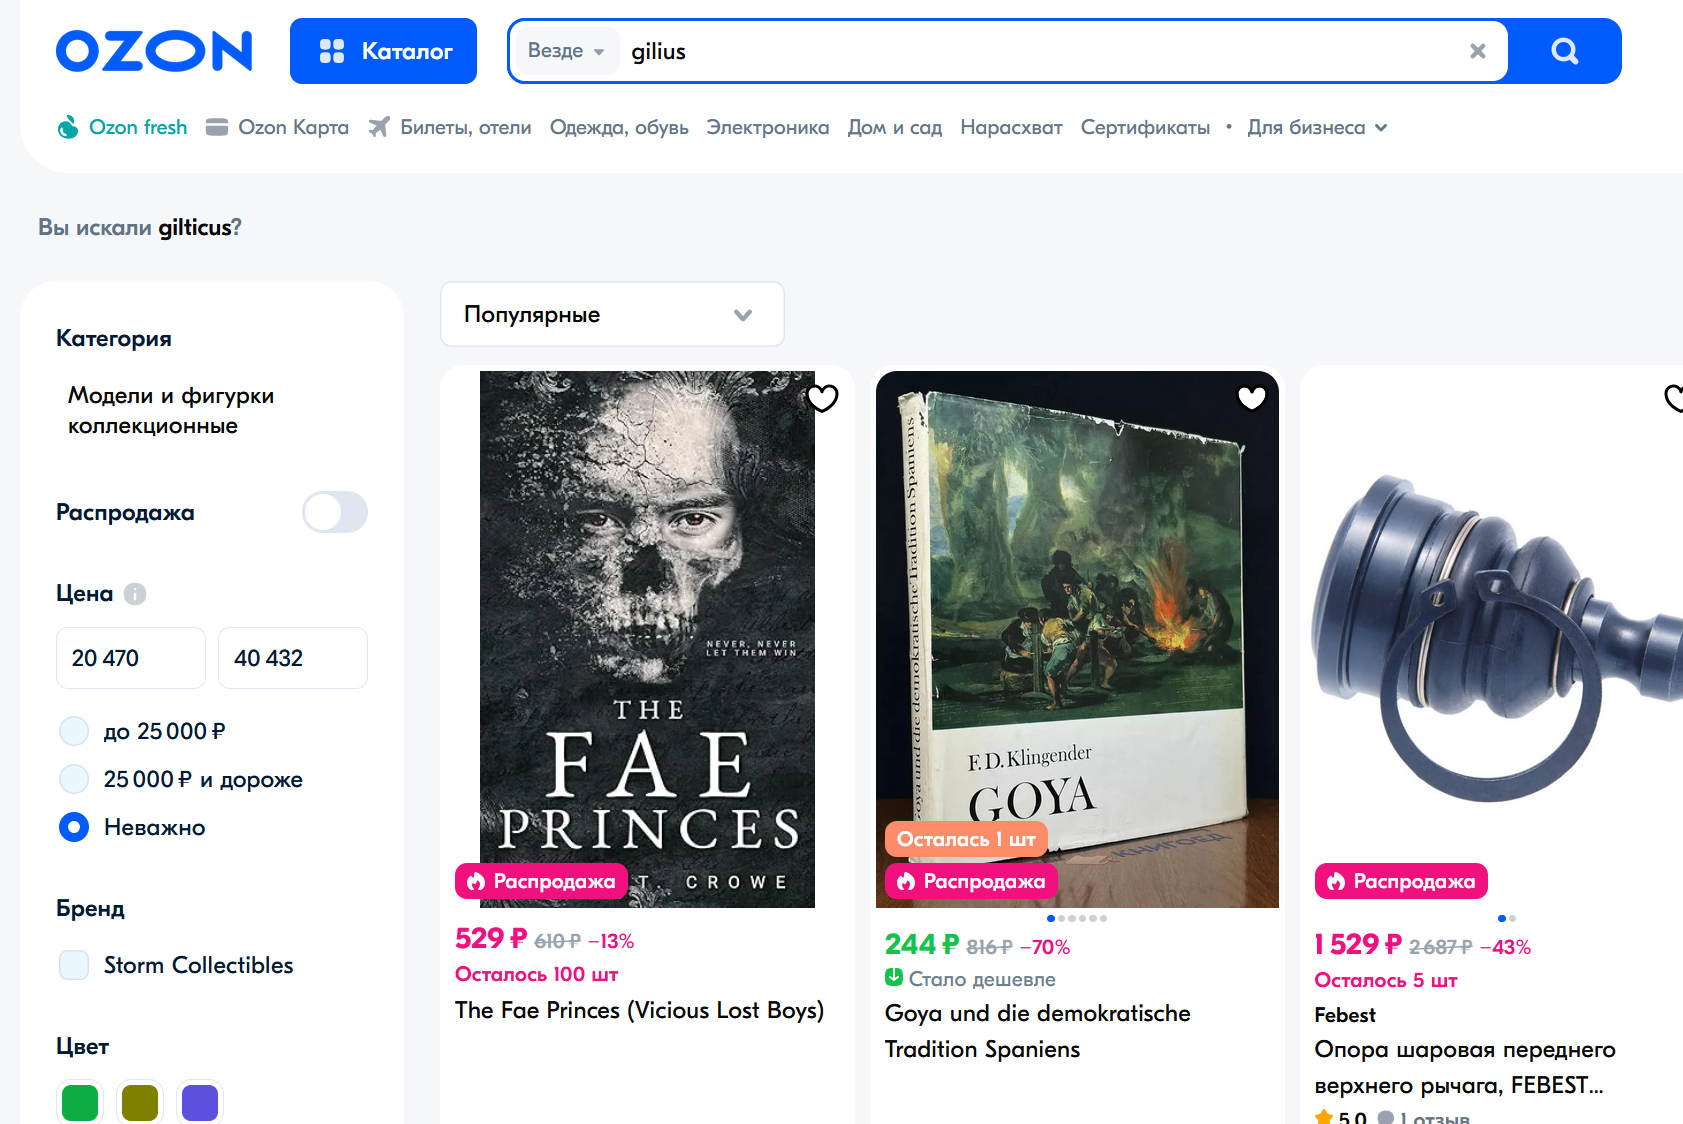Open the Каталог menu button
The width and height of the screenshot is (1683, 1124).
(383, 51)
